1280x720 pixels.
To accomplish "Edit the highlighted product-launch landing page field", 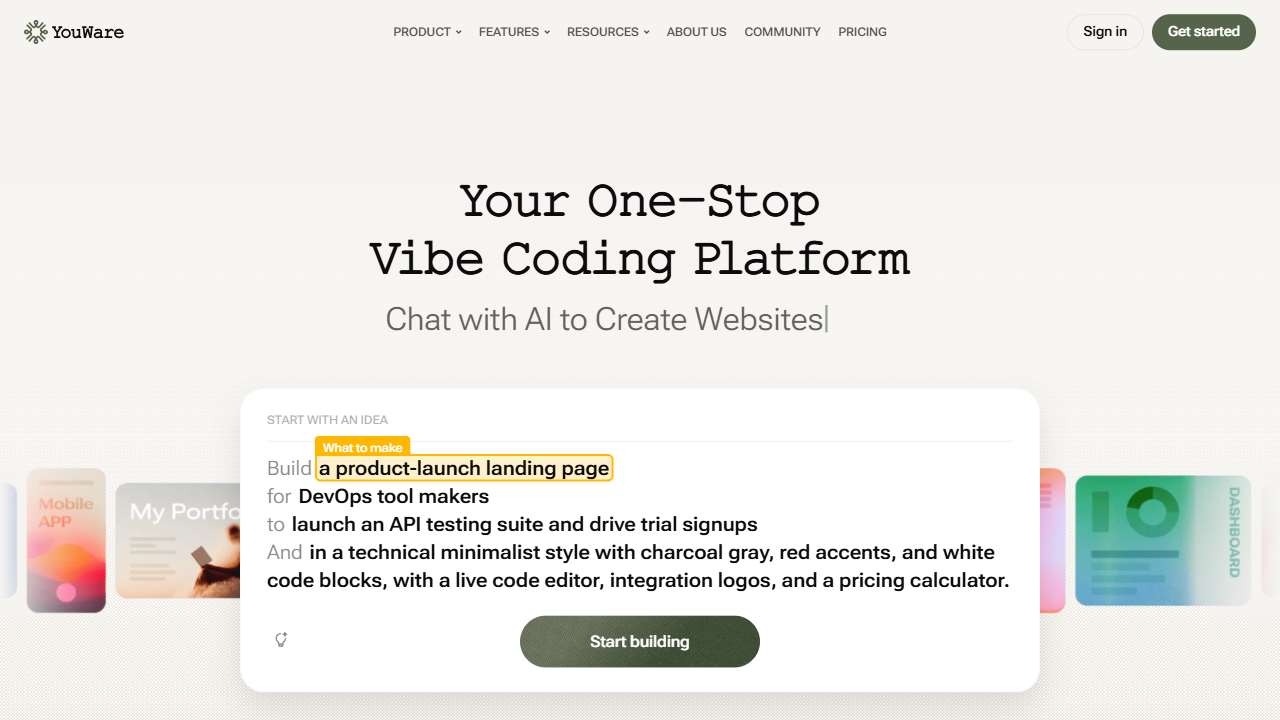I will [464, 468].
